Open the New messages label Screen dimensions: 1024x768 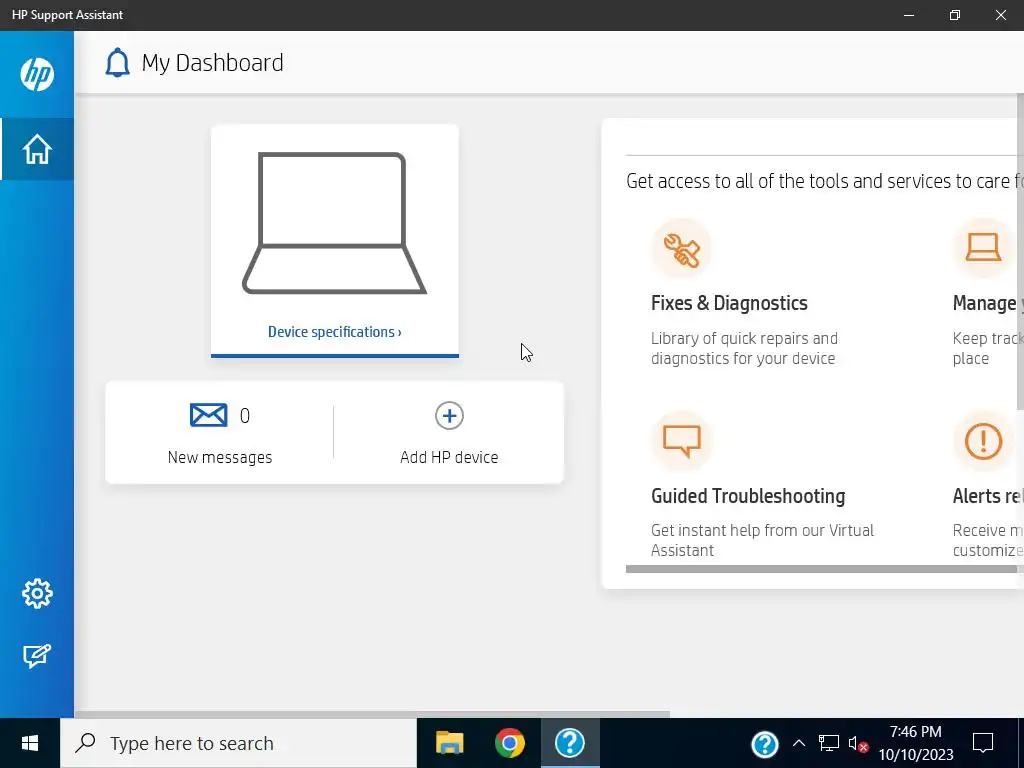tap(219, 457)
